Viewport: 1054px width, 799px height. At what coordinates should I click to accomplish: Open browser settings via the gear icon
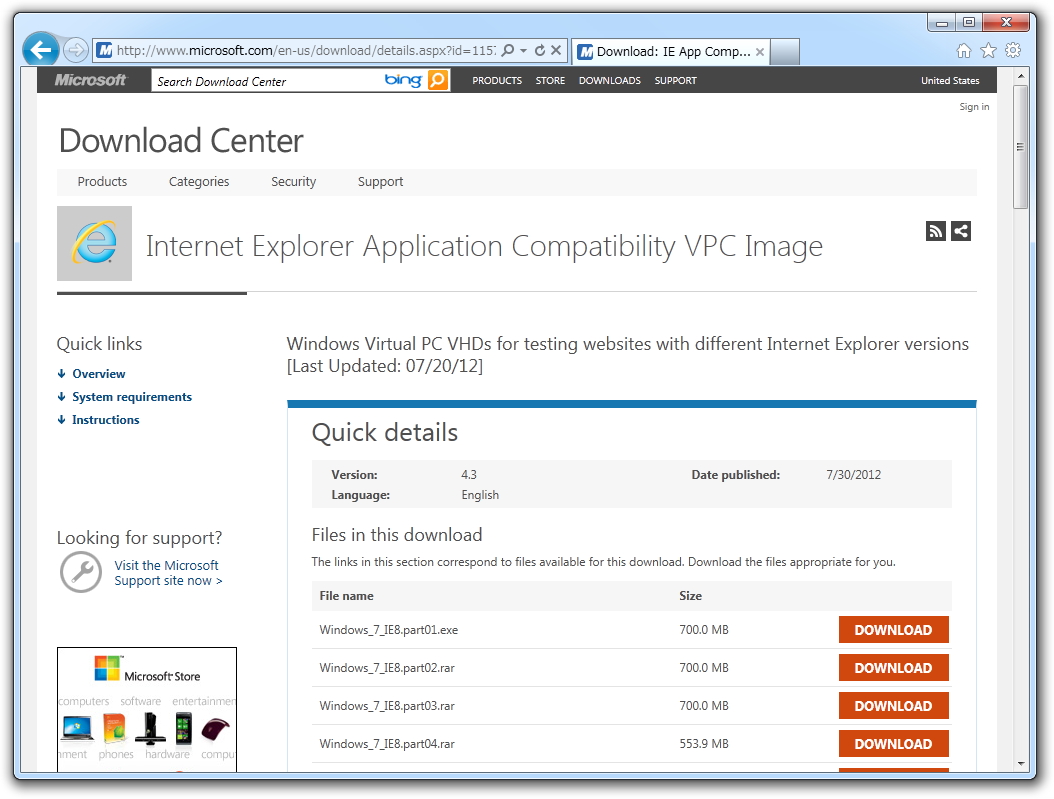pyautogui.click(x=1012, y=50)
